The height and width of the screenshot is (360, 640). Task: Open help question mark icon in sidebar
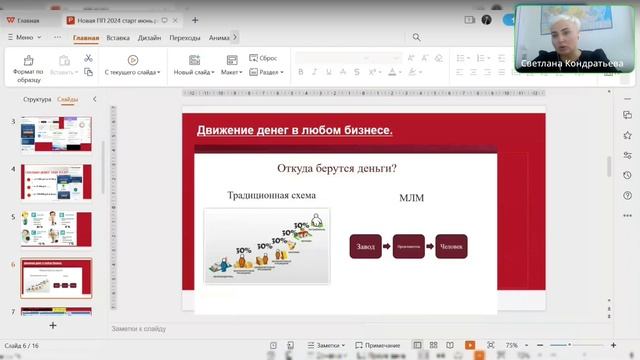point(627,196)
